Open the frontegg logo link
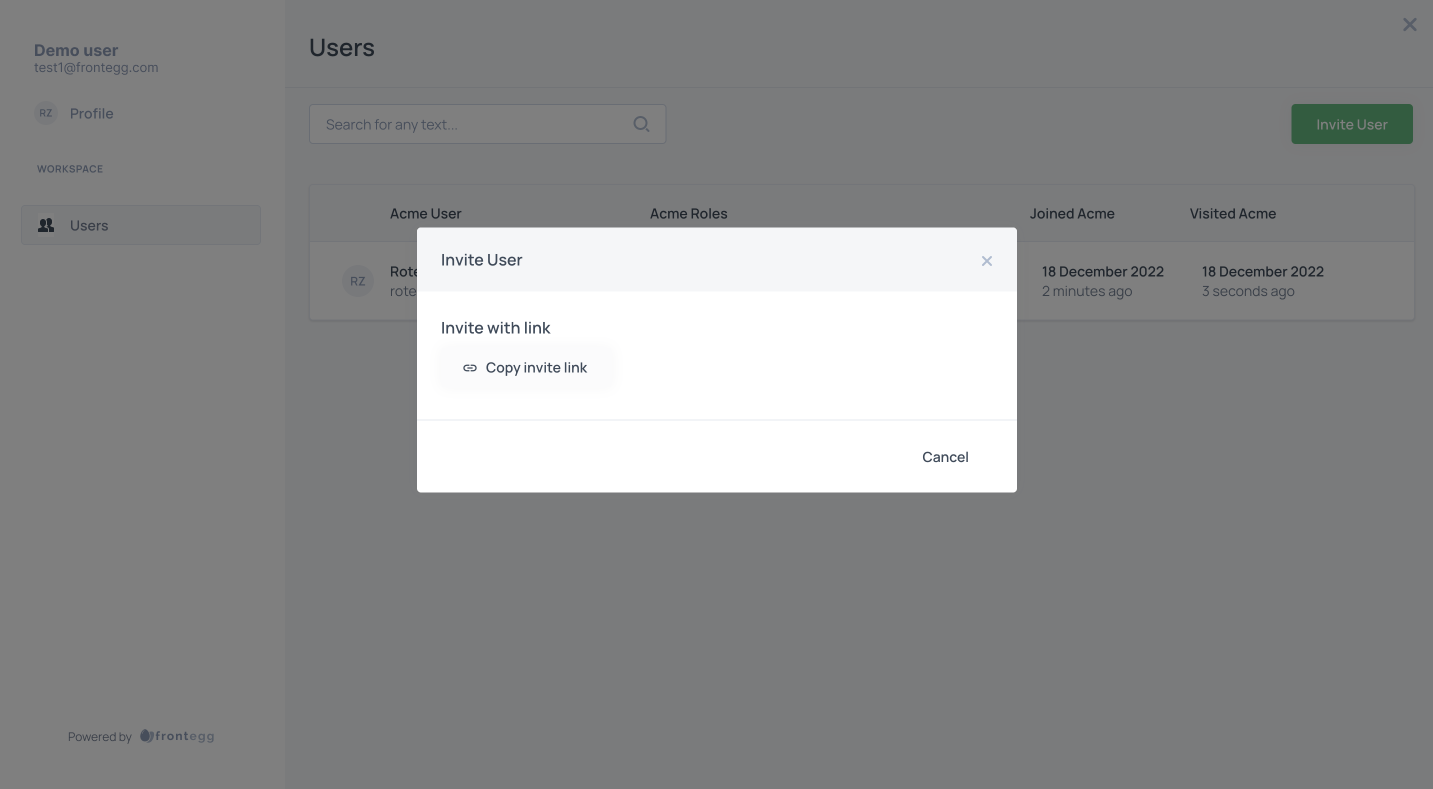This screenshot has height=789, width=1433. click(177, 736)
